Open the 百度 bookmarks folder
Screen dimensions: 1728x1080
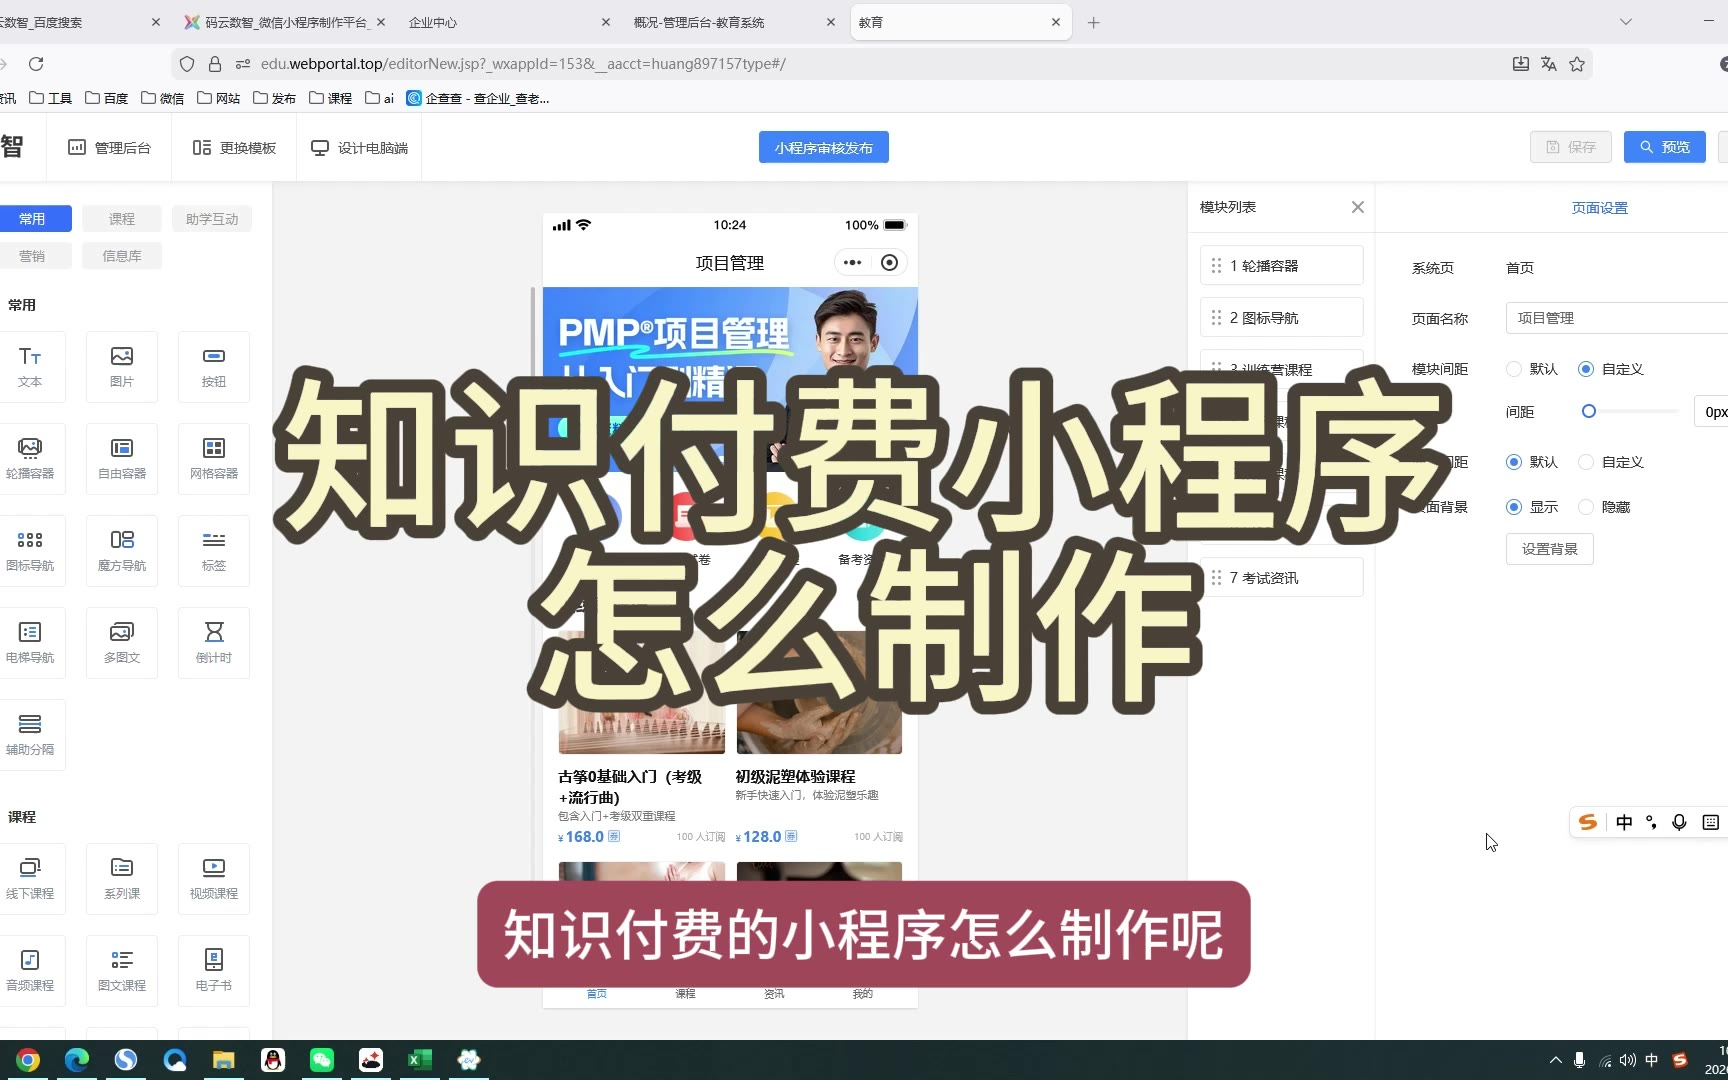point(107,98)
